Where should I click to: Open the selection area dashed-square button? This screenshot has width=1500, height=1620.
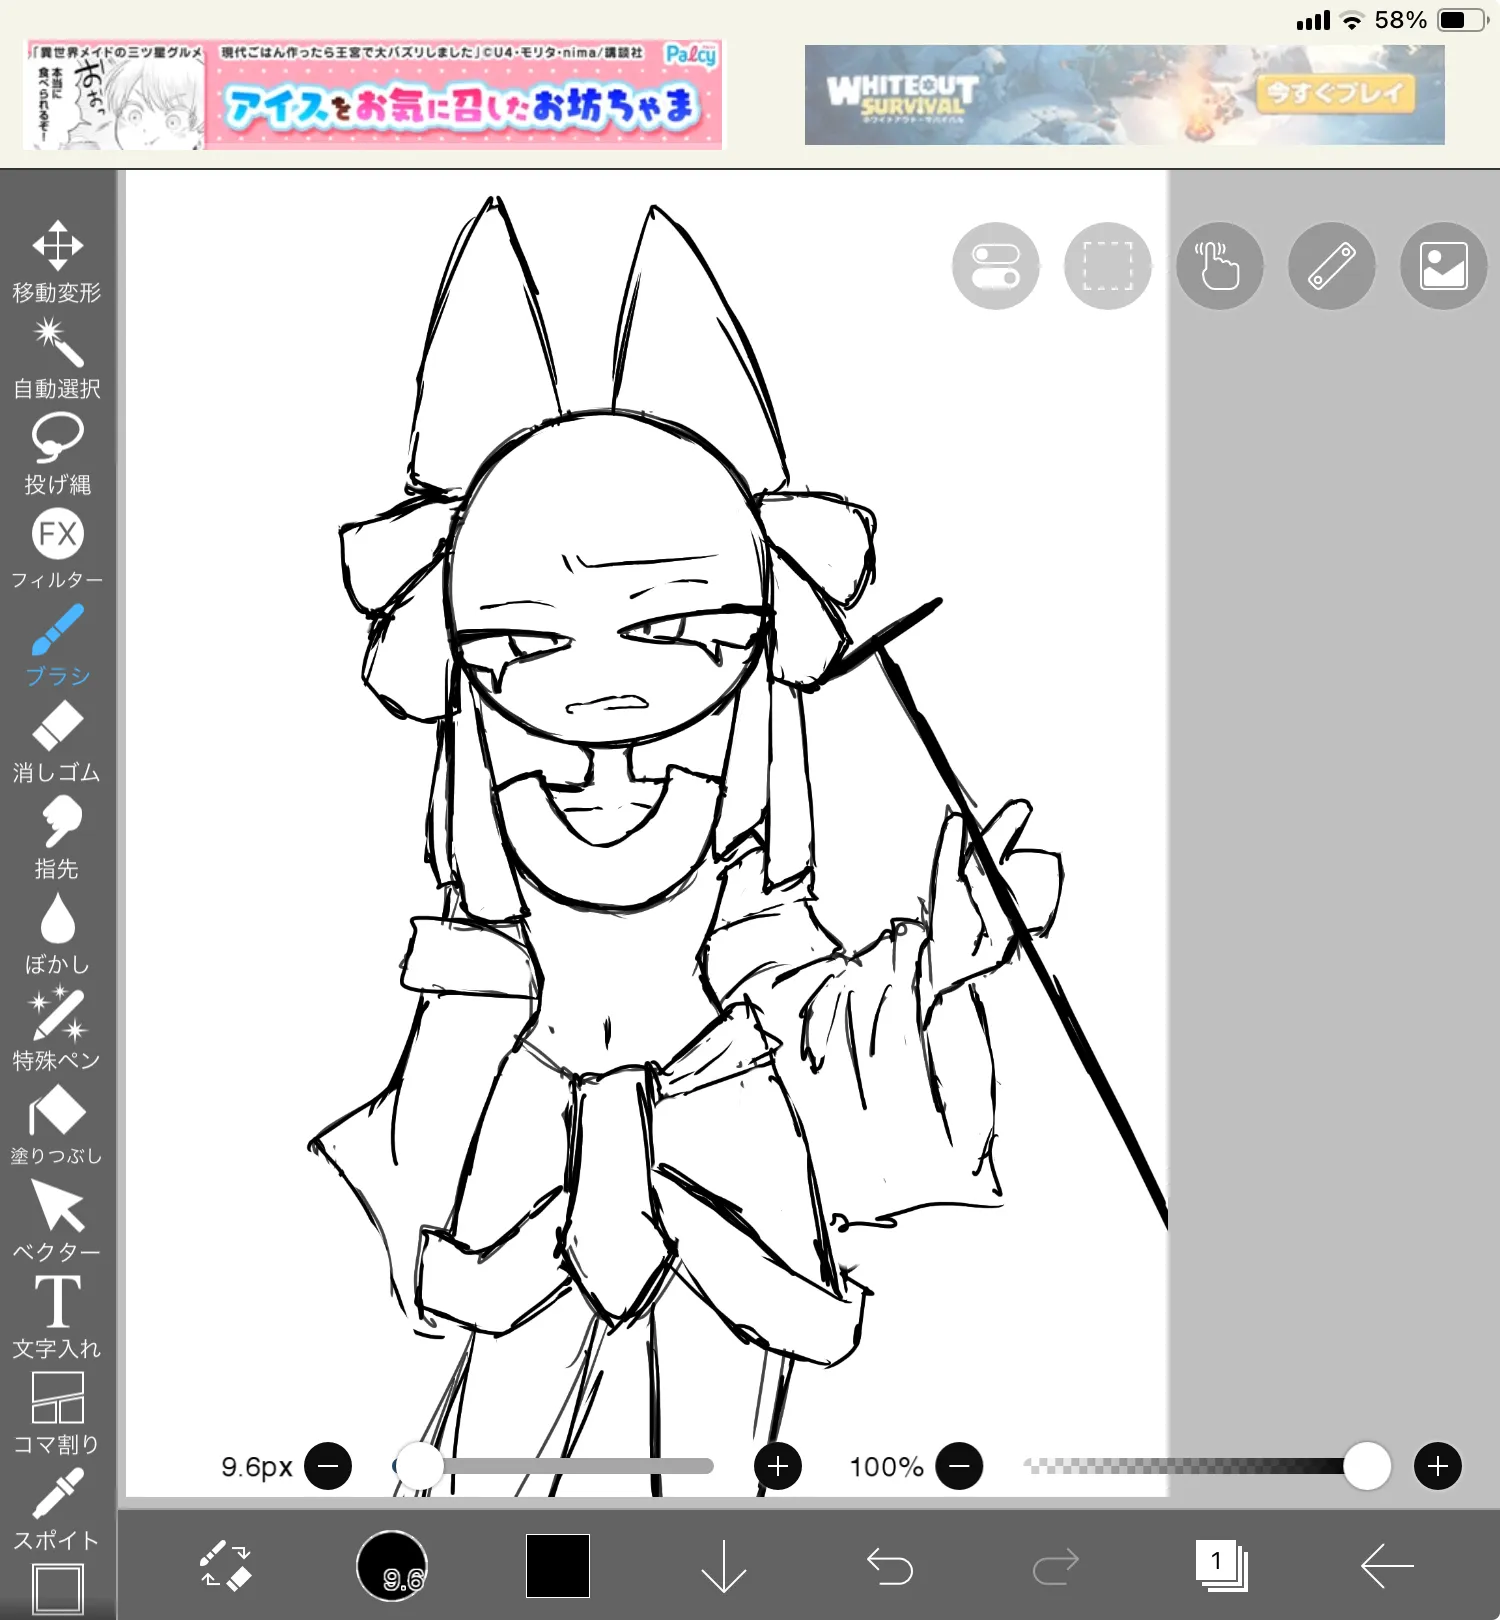(x=1107, y=266)
